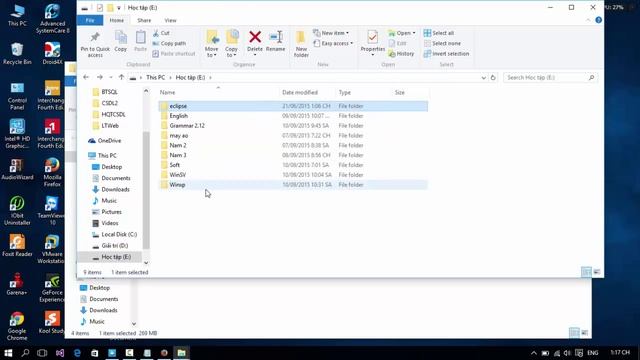640x360 pixels.
Task: Open Explorer help question mark icon
Action: point(598,20)
